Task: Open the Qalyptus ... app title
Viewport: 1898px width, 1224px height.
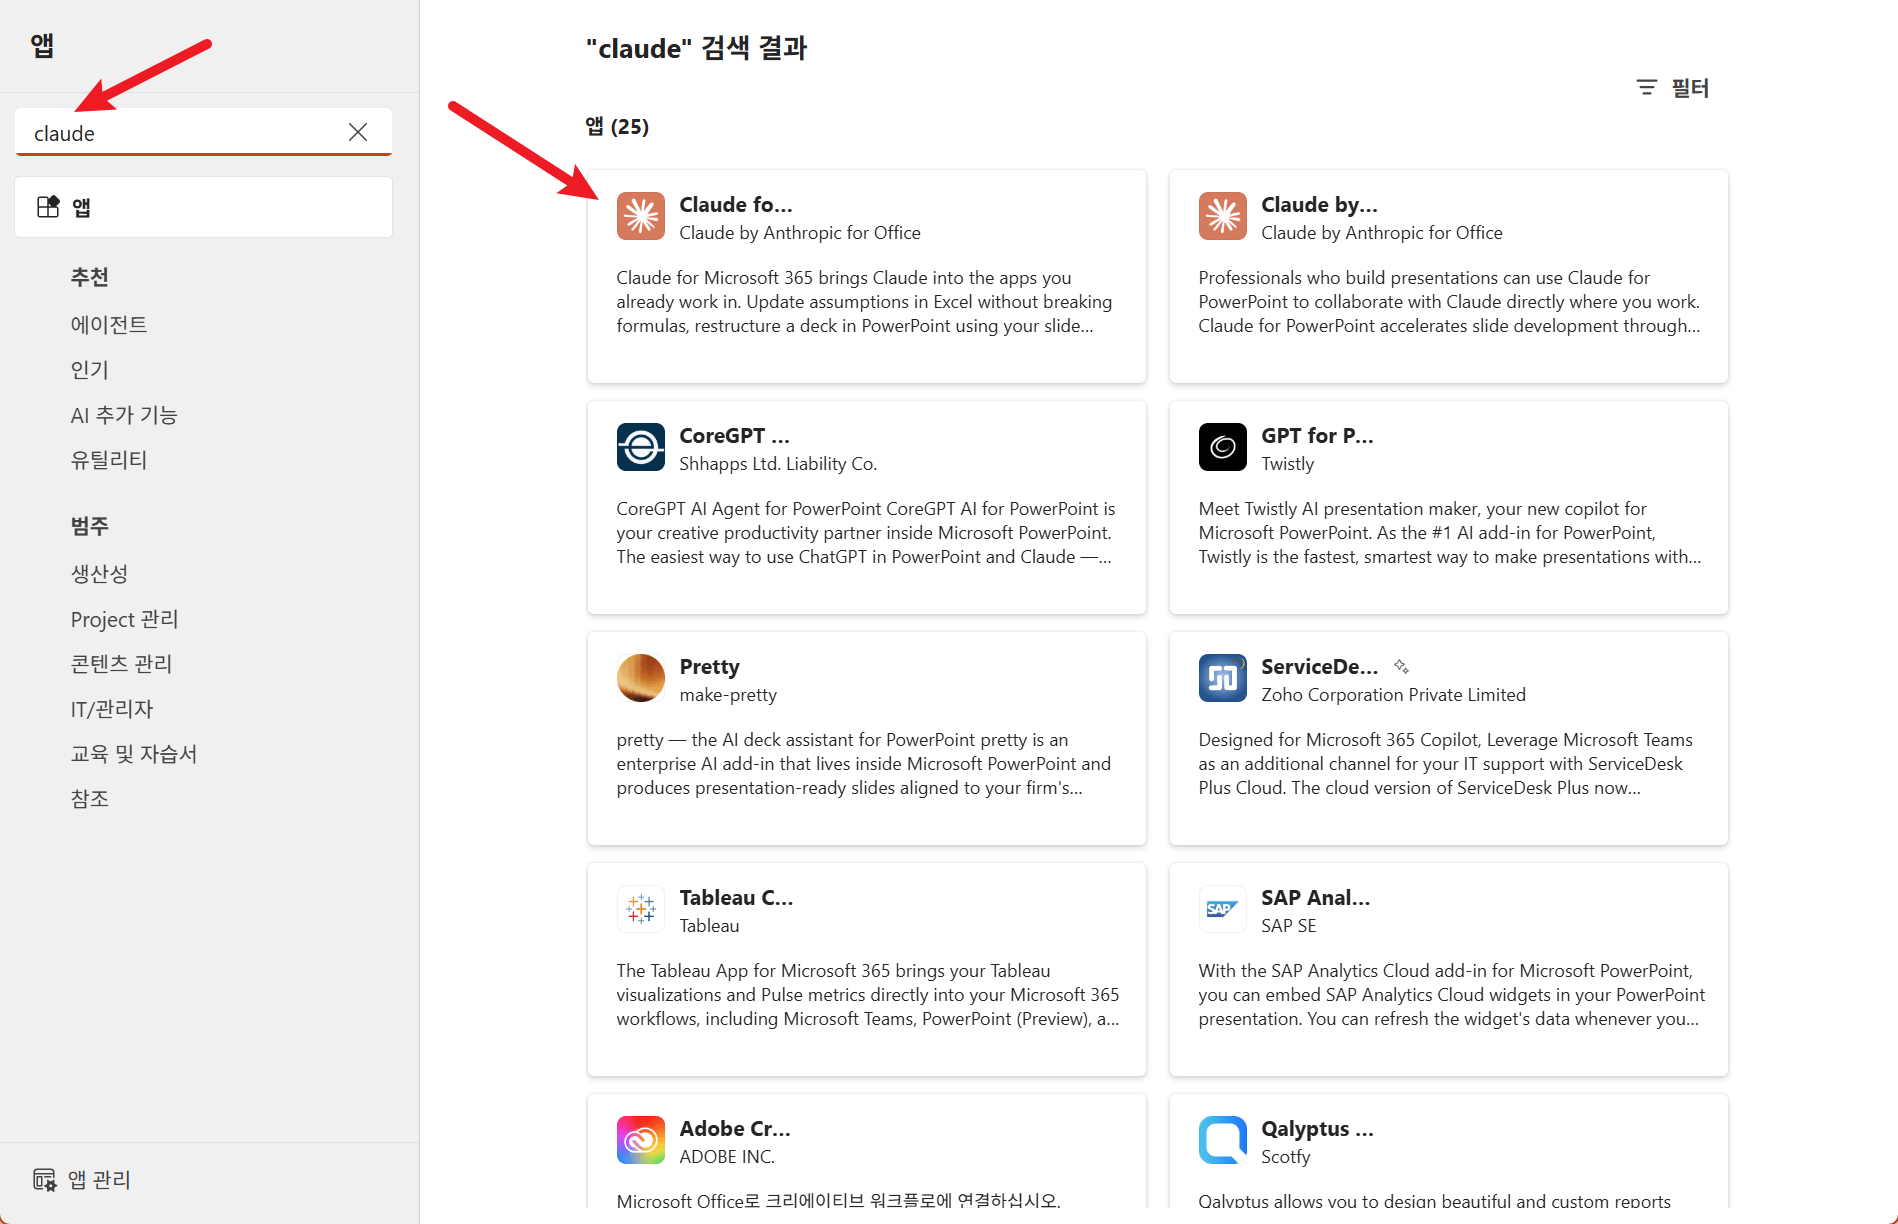Action: (x=1317, y=1128)
